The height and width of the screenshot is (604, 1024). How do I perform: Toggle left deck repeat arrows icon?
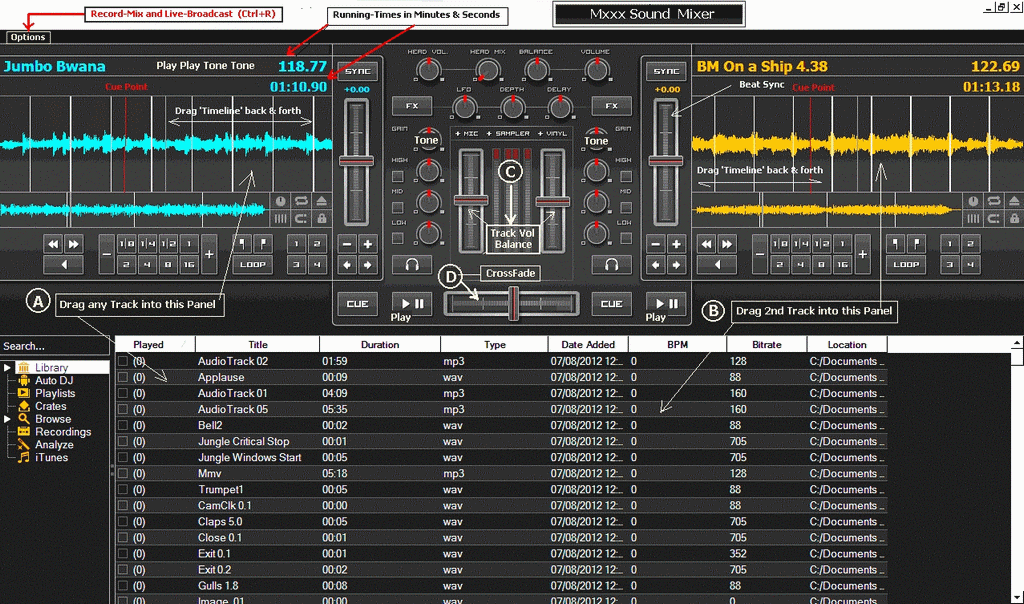[x=301, y=201]
